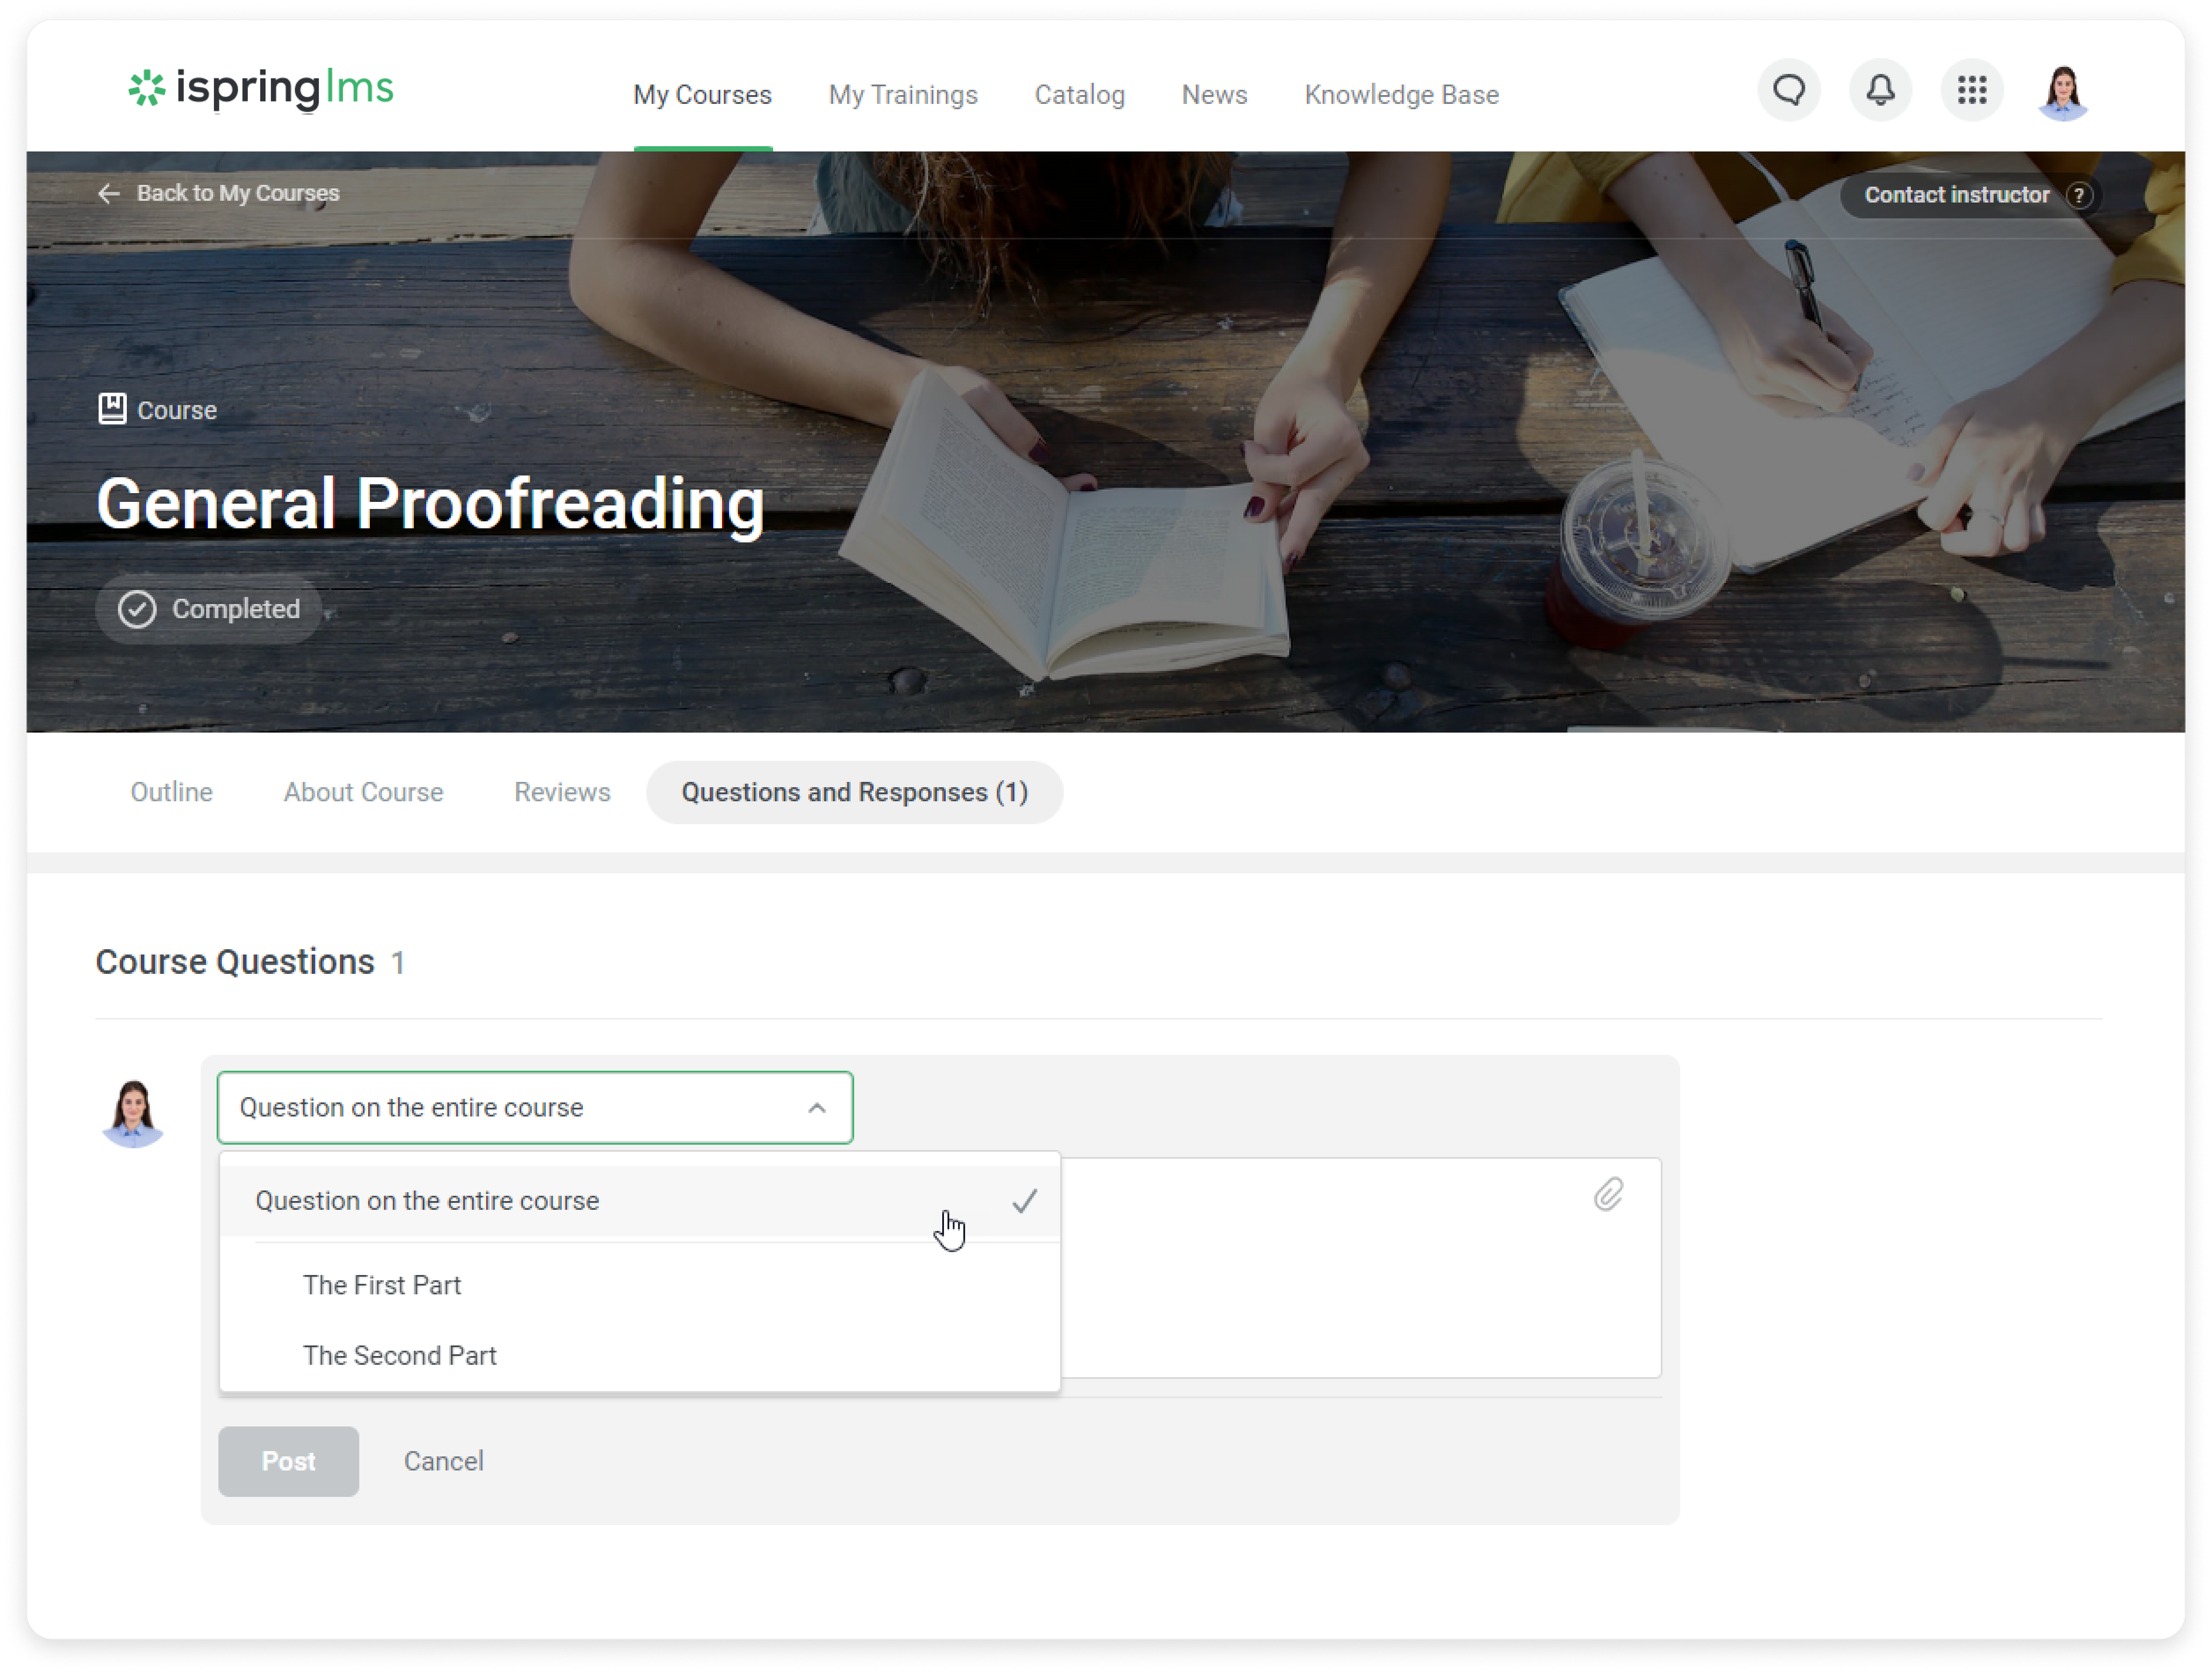Open the Reviews tab
2212x1673 pixels.
(x=562, y=792)
